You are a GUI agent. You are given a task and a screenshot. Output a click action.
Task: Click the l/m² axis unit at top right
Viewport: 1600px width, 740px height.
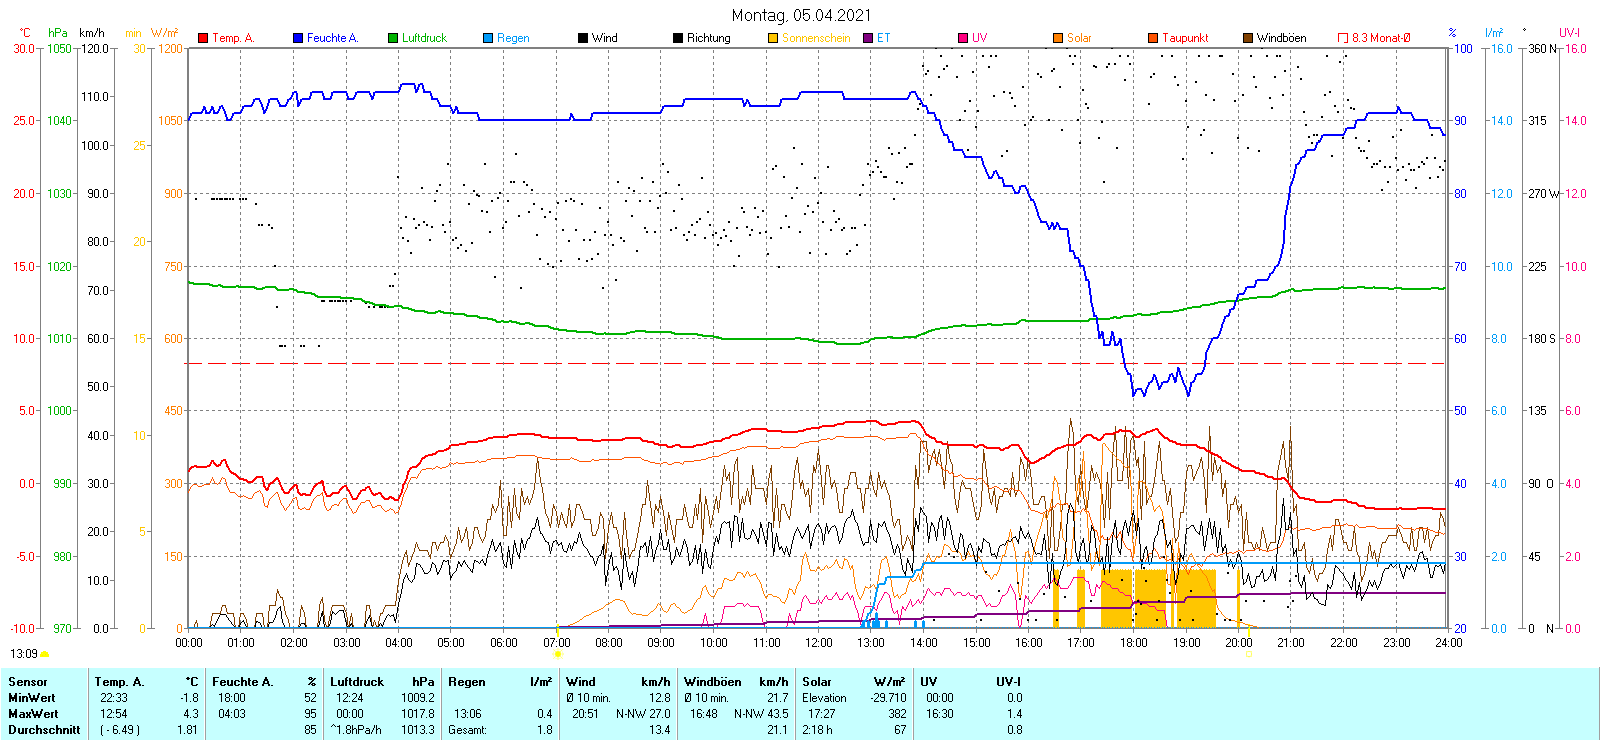point(1494,33)
